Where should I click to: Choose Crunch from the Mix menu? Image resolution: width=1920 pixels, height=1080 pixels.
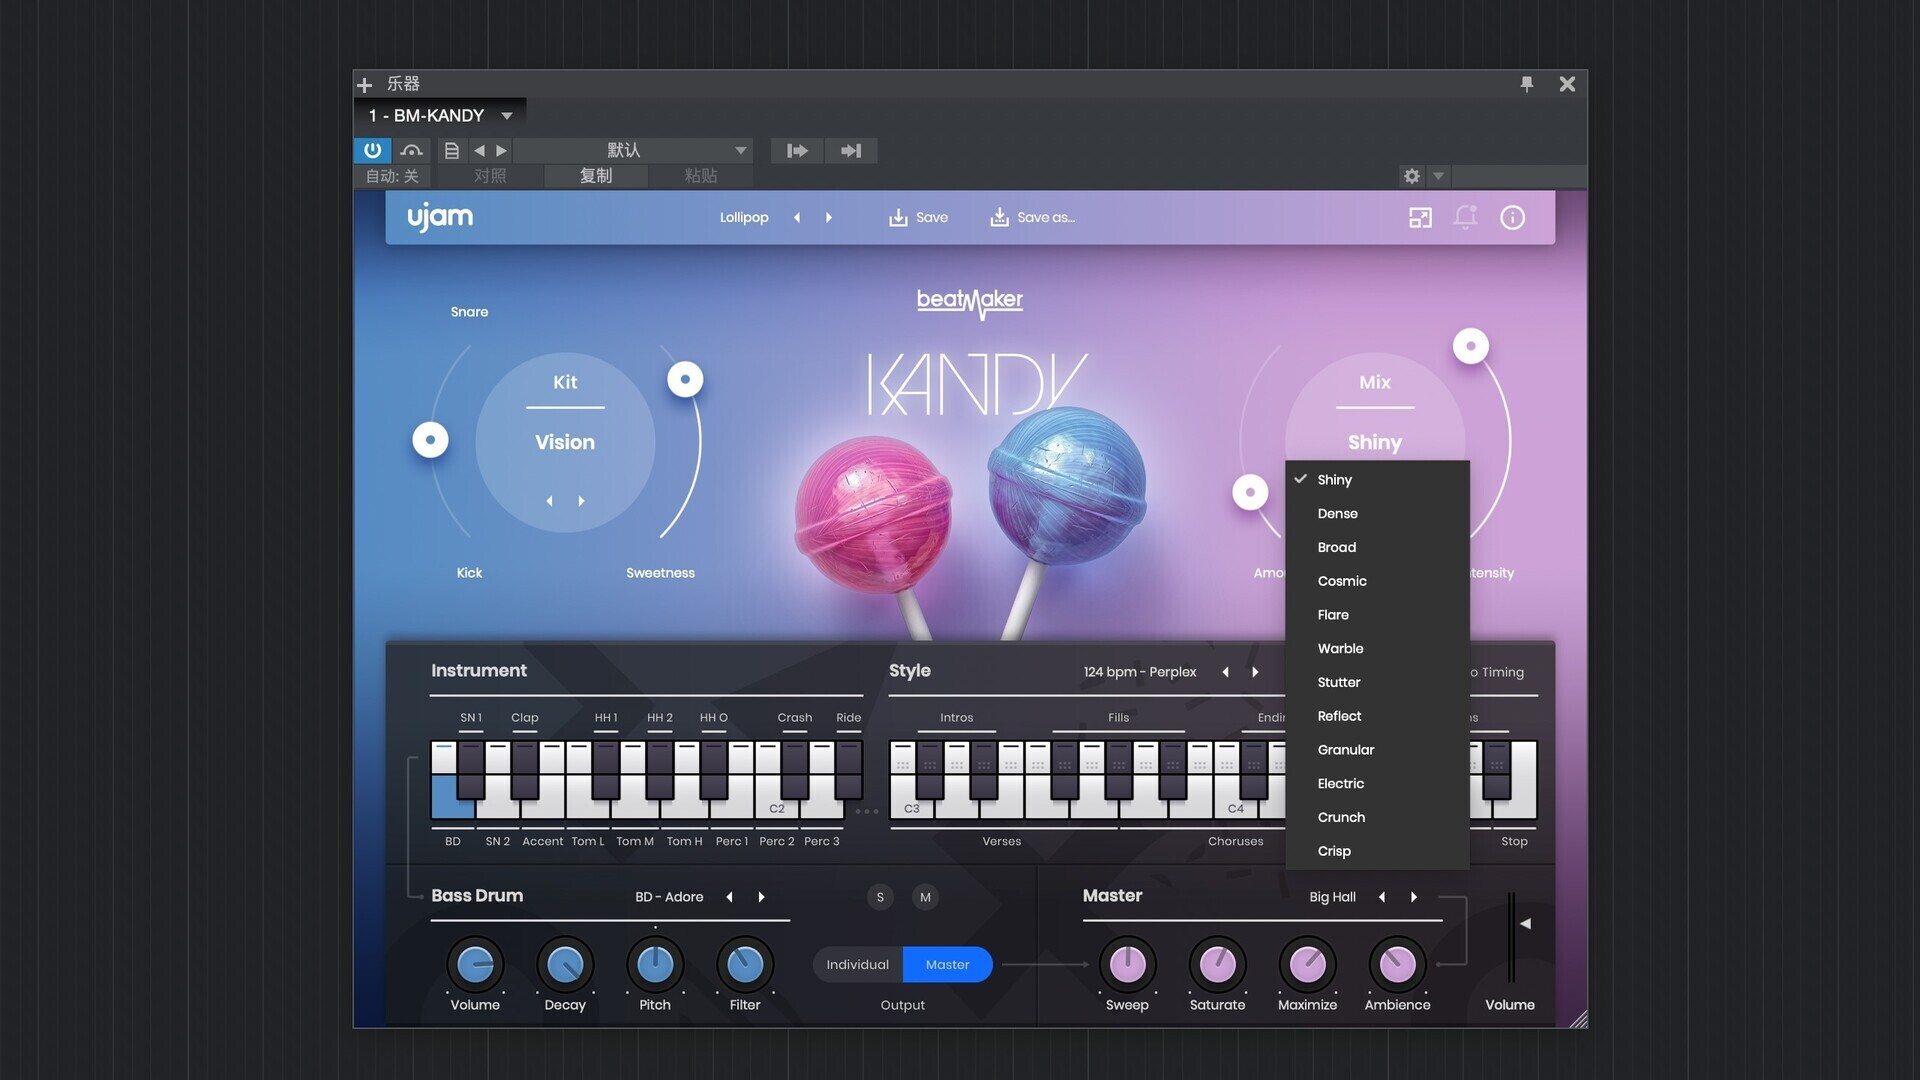(1377, 818)
